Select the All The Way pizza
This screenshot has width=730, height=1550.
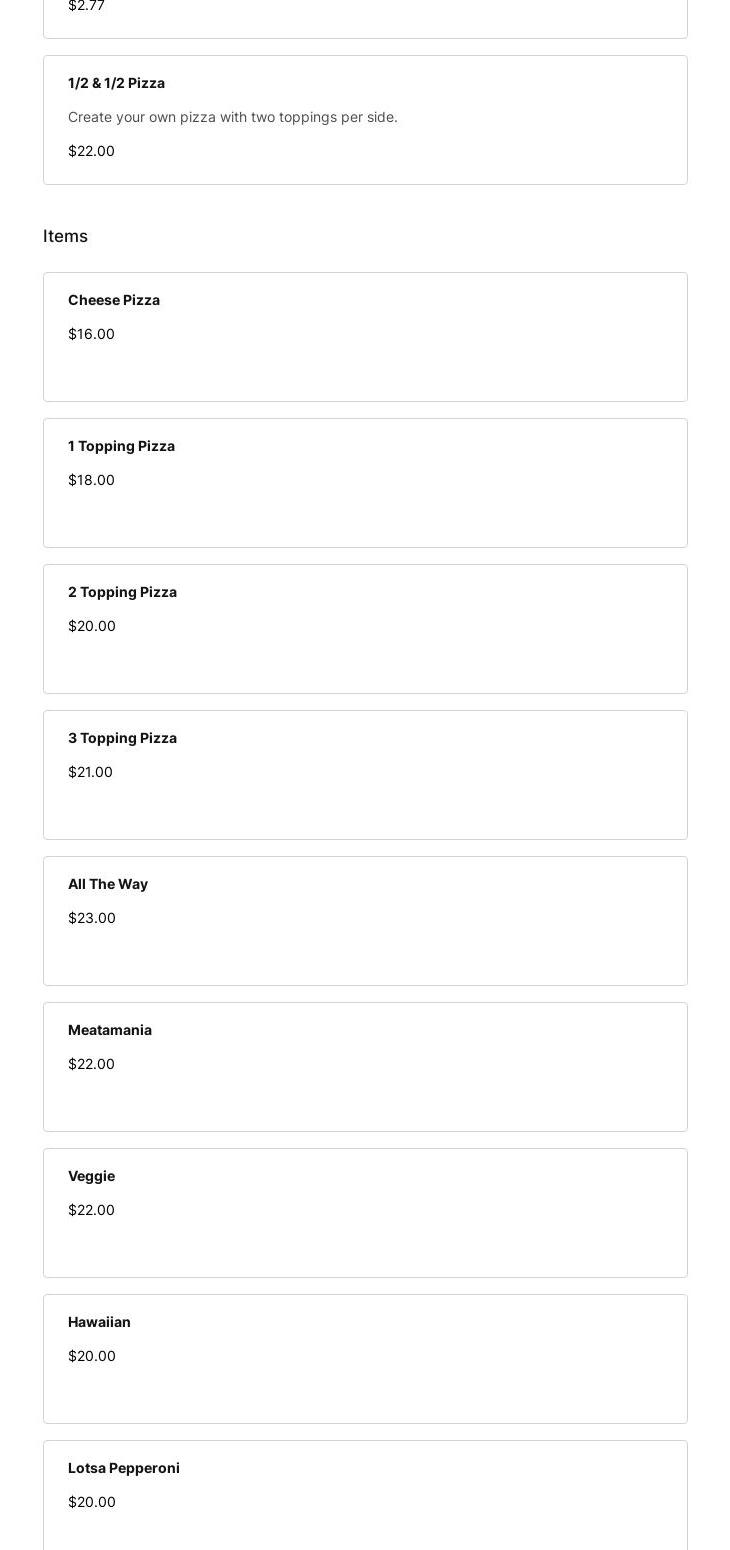pyautogui.click(x=365, y=921)
